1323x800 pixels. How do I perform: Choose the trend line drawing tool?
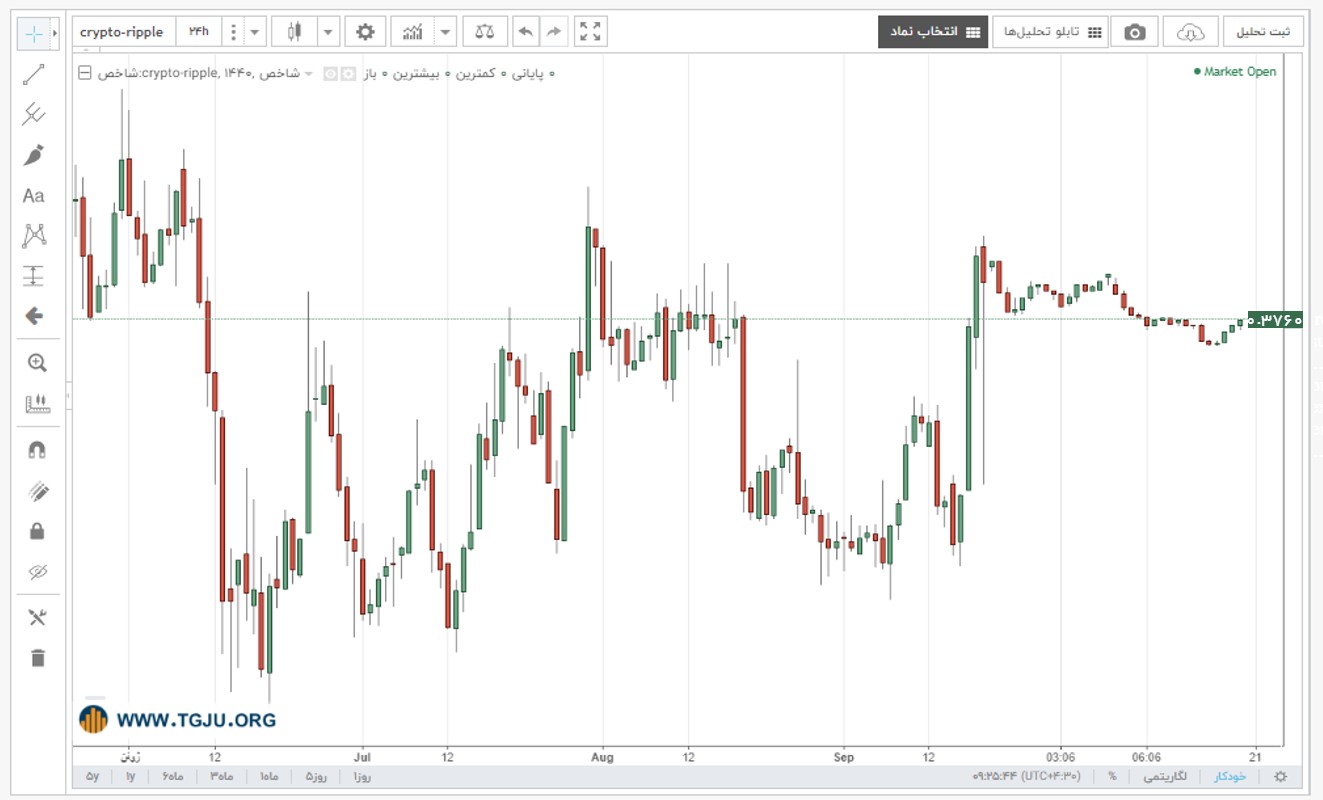coord(34,75)
